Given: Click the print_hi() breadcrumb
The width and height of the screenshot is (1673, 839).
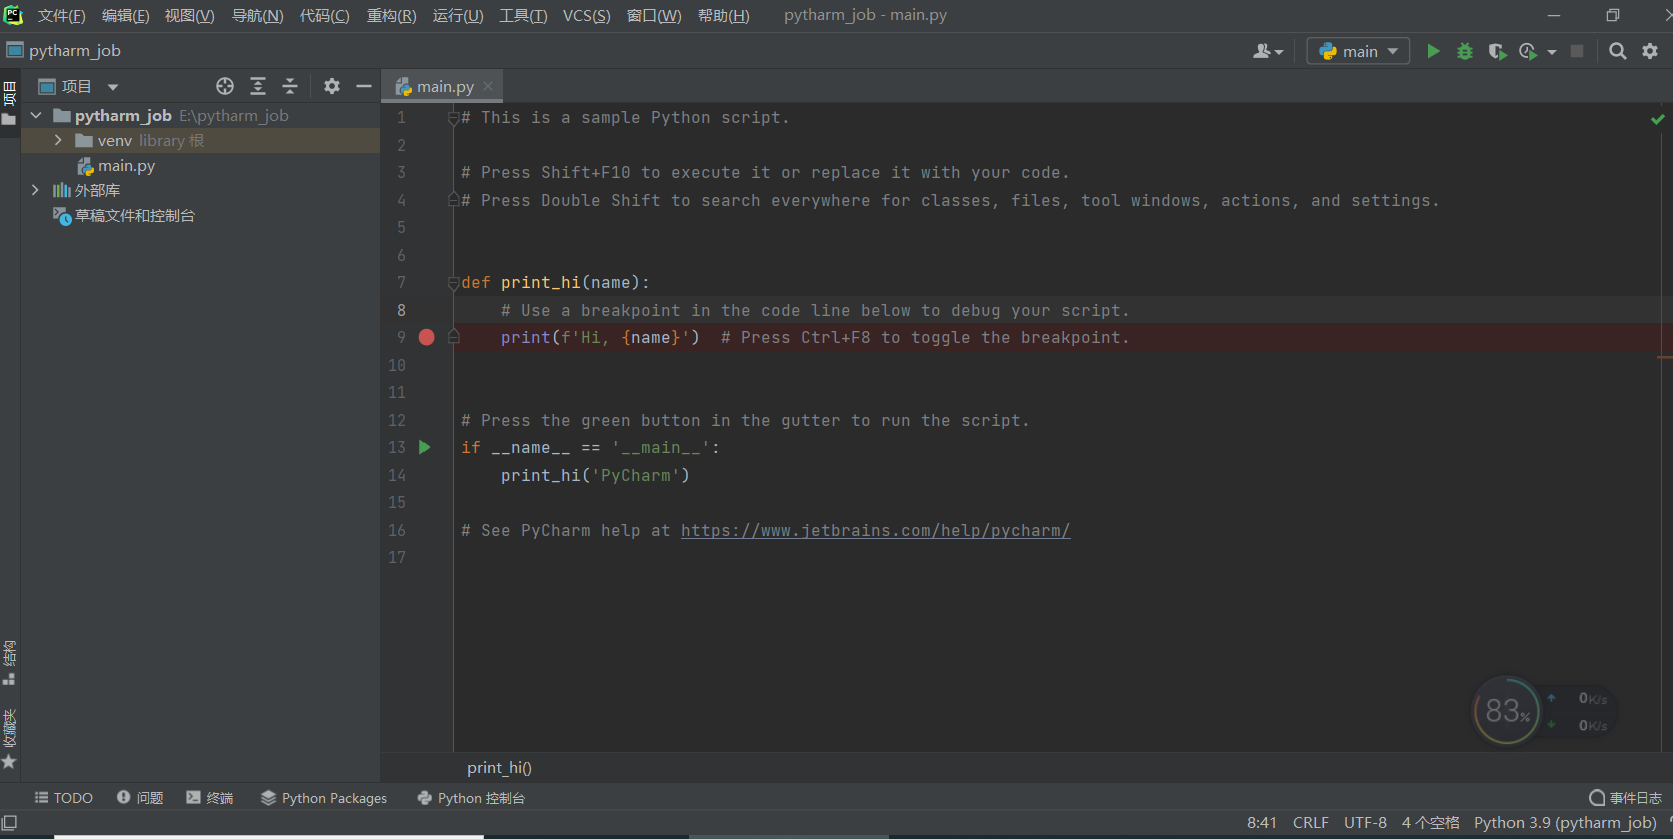Looking at the screenshot, I should 499,768.
